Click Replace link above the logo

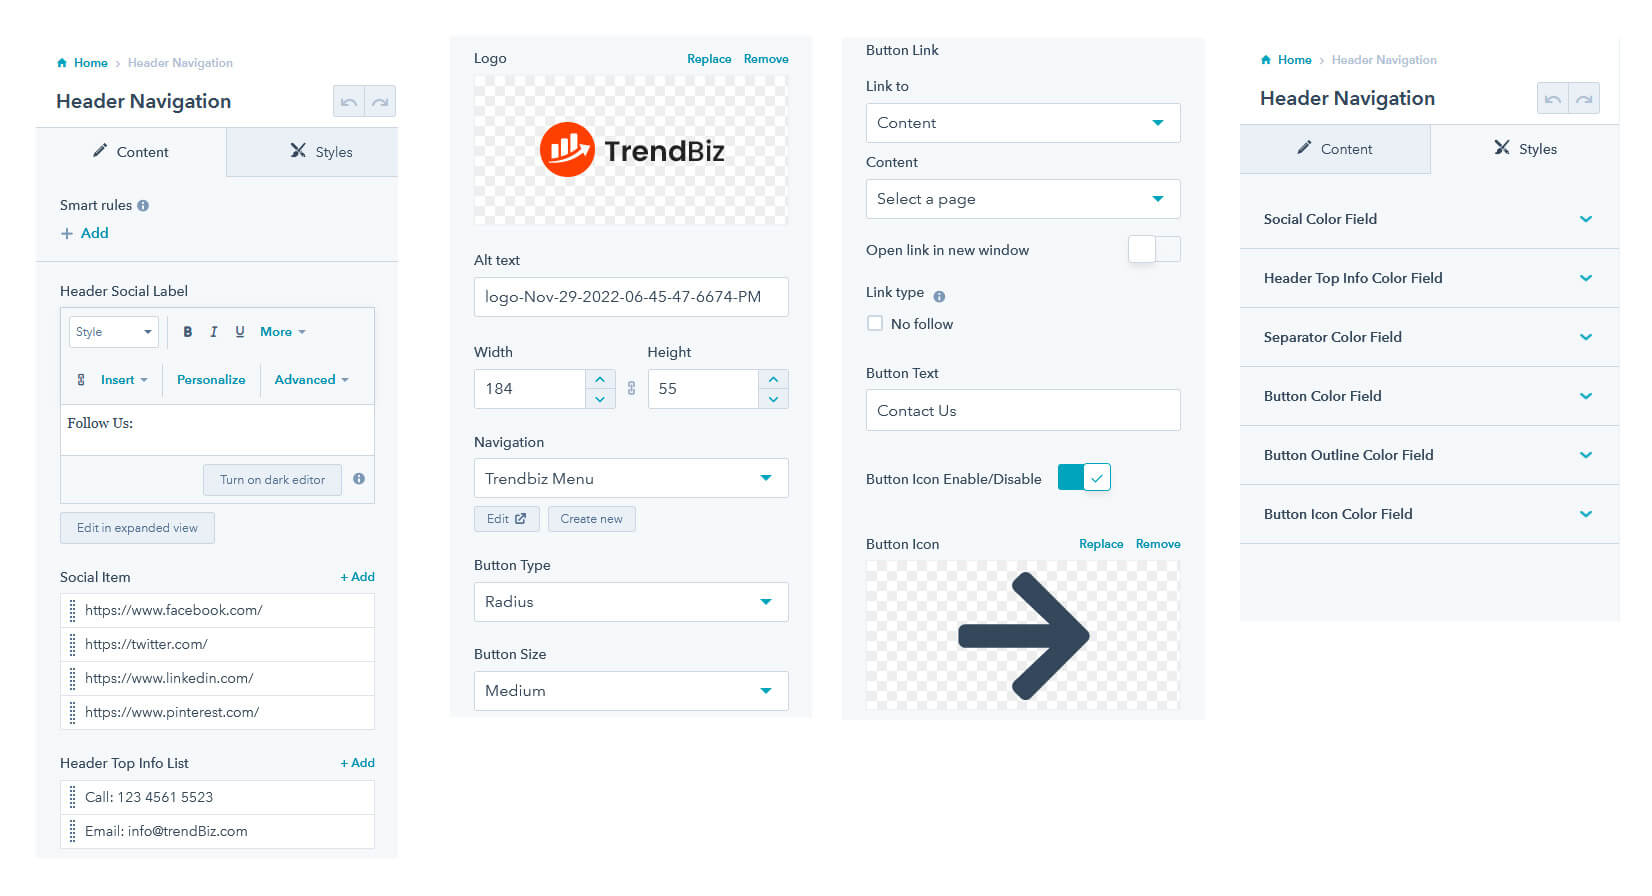point(709,59)
